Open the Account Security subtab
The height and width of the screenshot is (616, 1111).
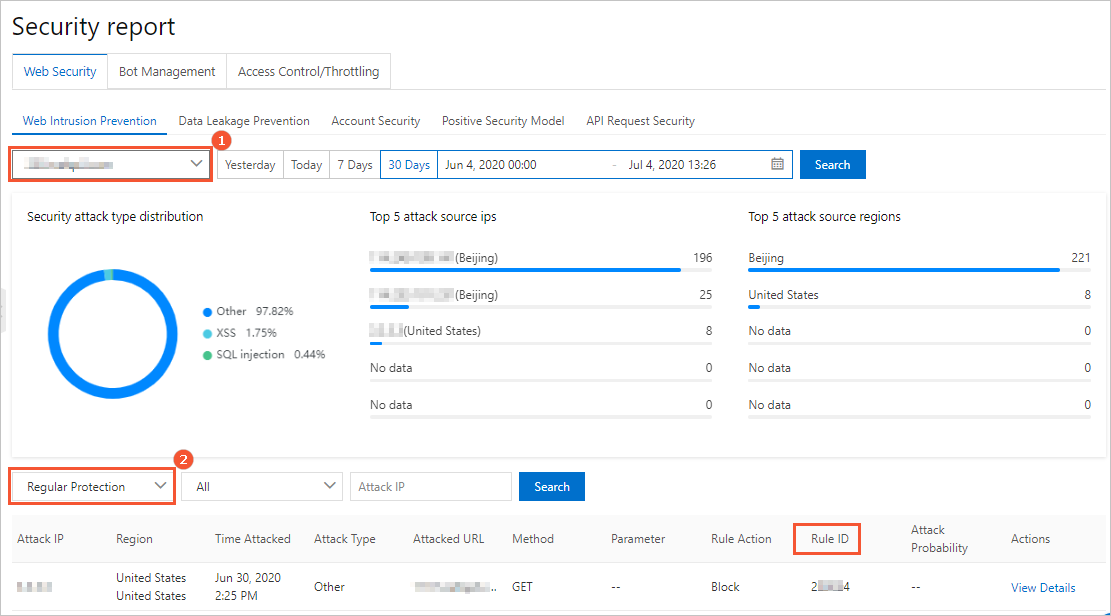(376, 121)
